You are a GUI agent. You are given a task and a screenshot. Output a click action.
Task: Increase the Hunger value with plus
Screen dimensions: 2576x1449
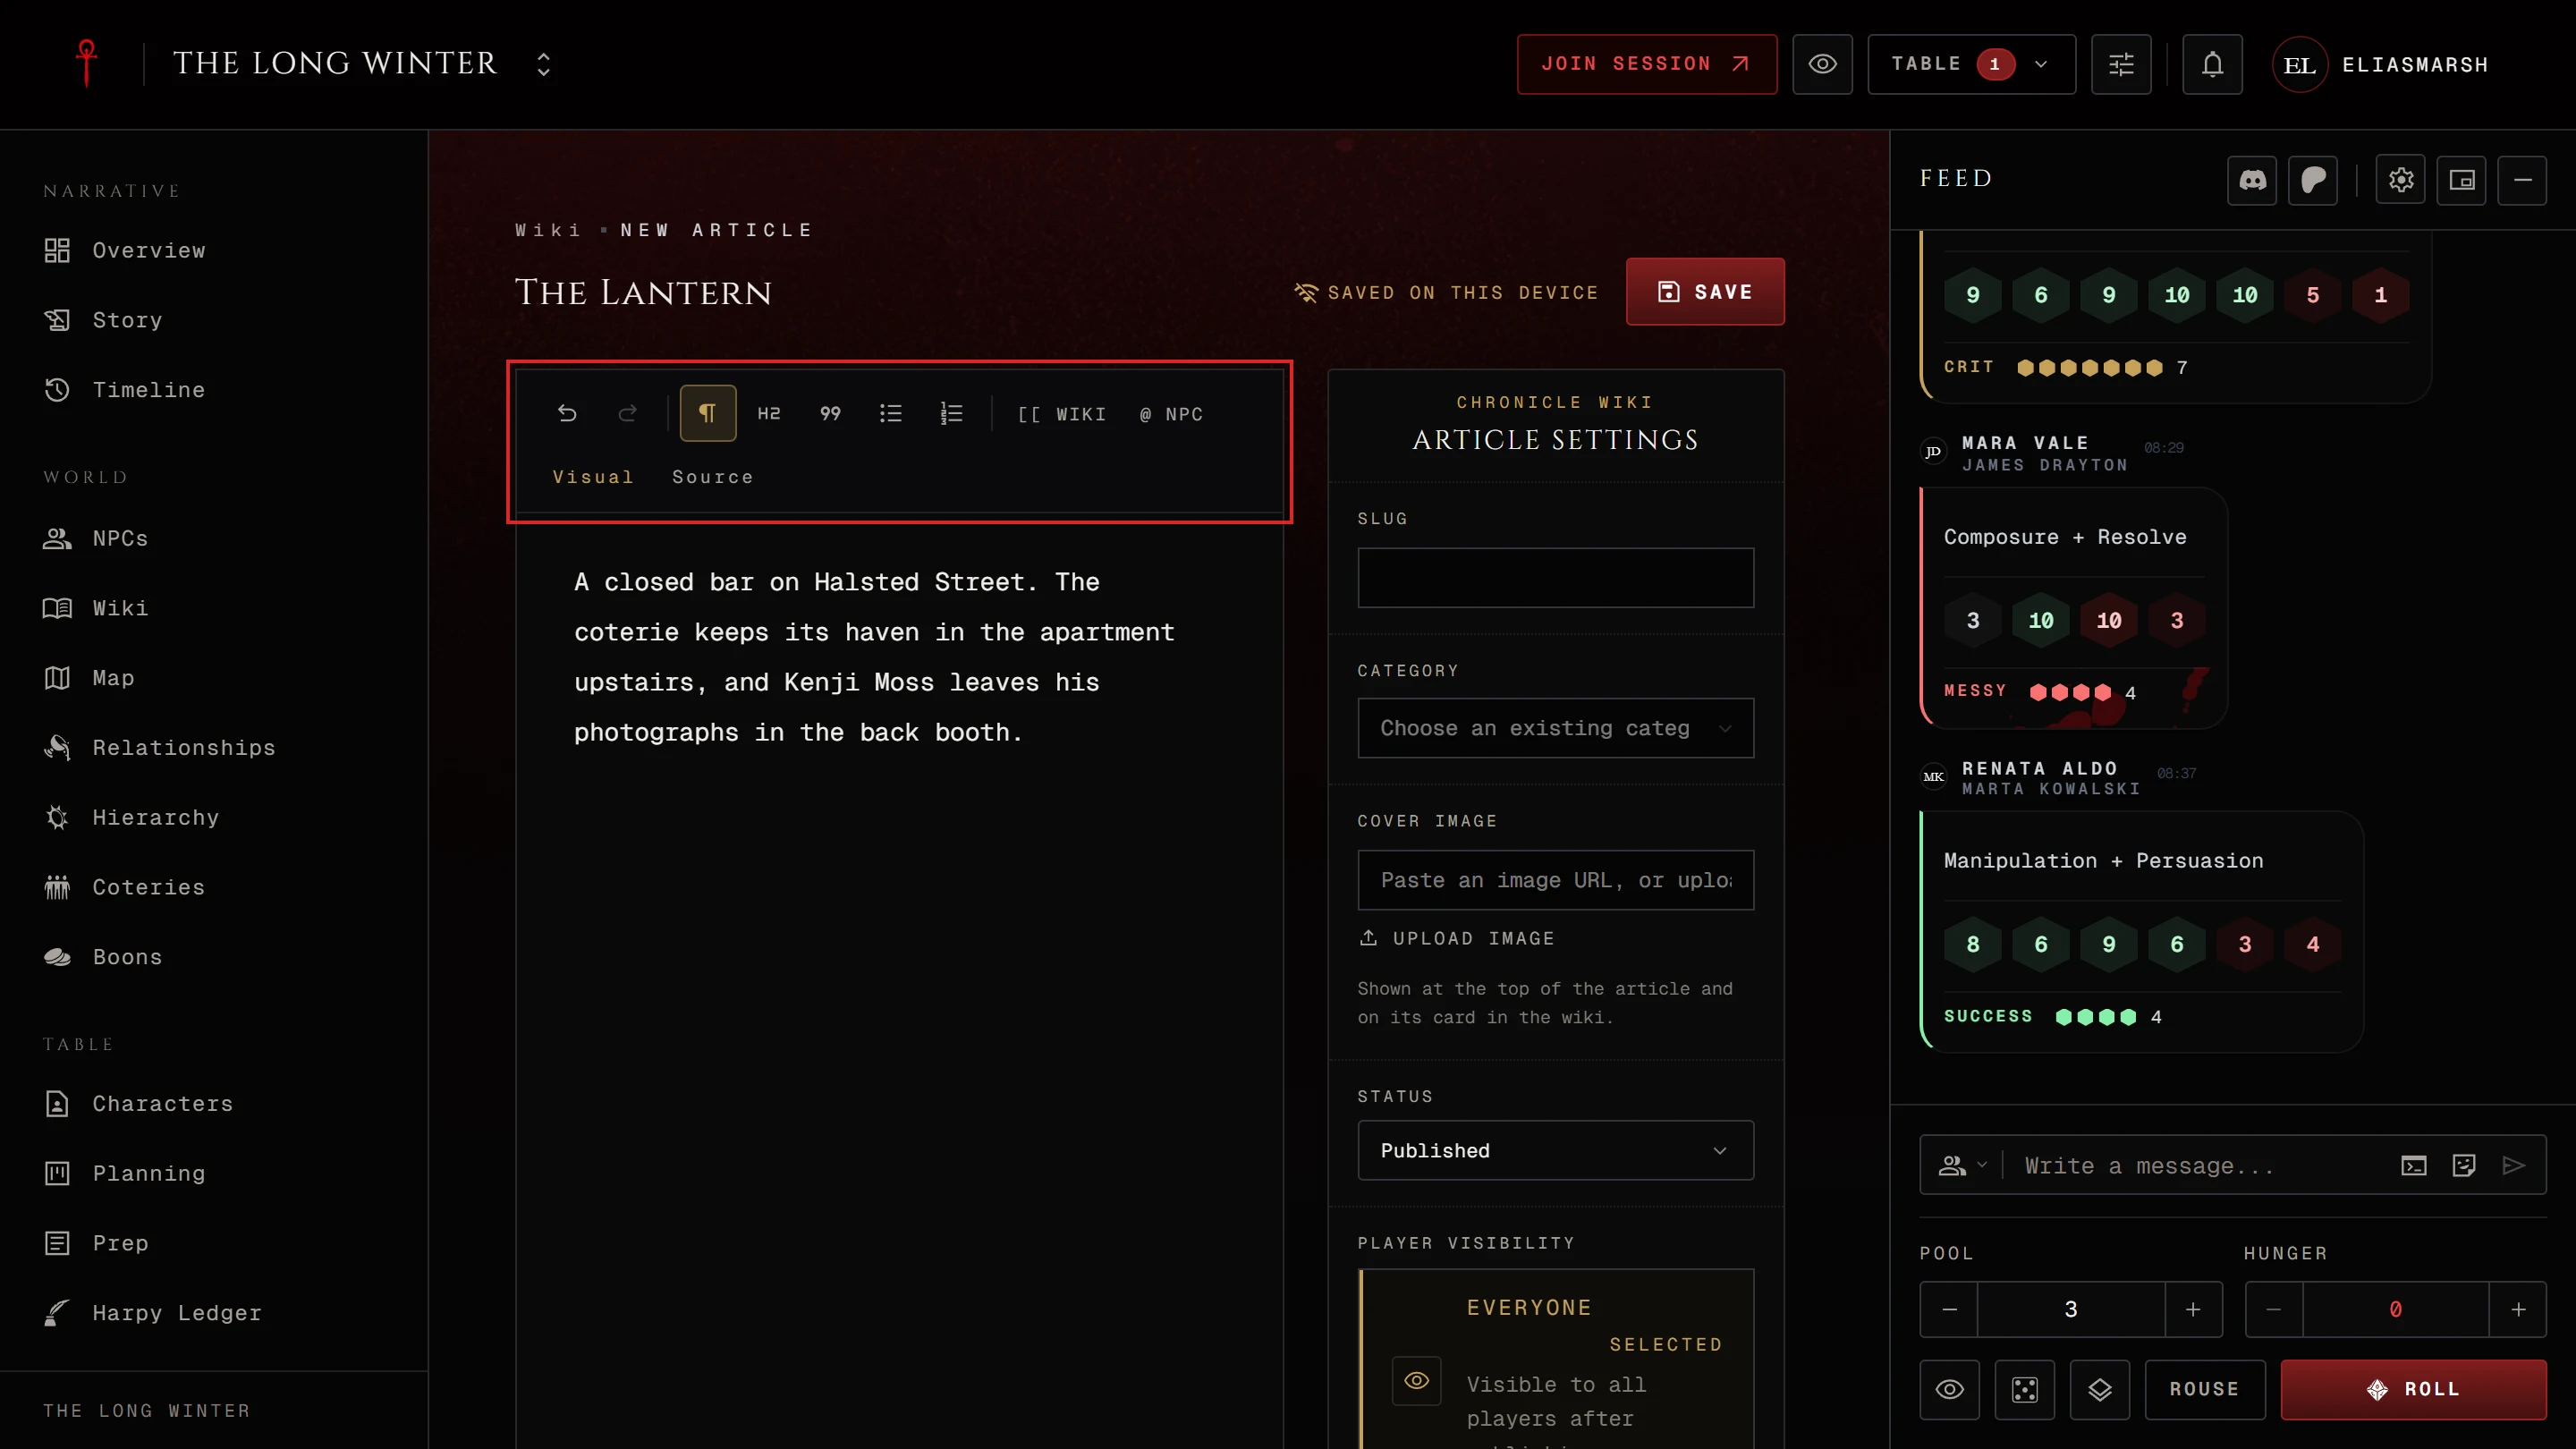pos(2518,1309)
